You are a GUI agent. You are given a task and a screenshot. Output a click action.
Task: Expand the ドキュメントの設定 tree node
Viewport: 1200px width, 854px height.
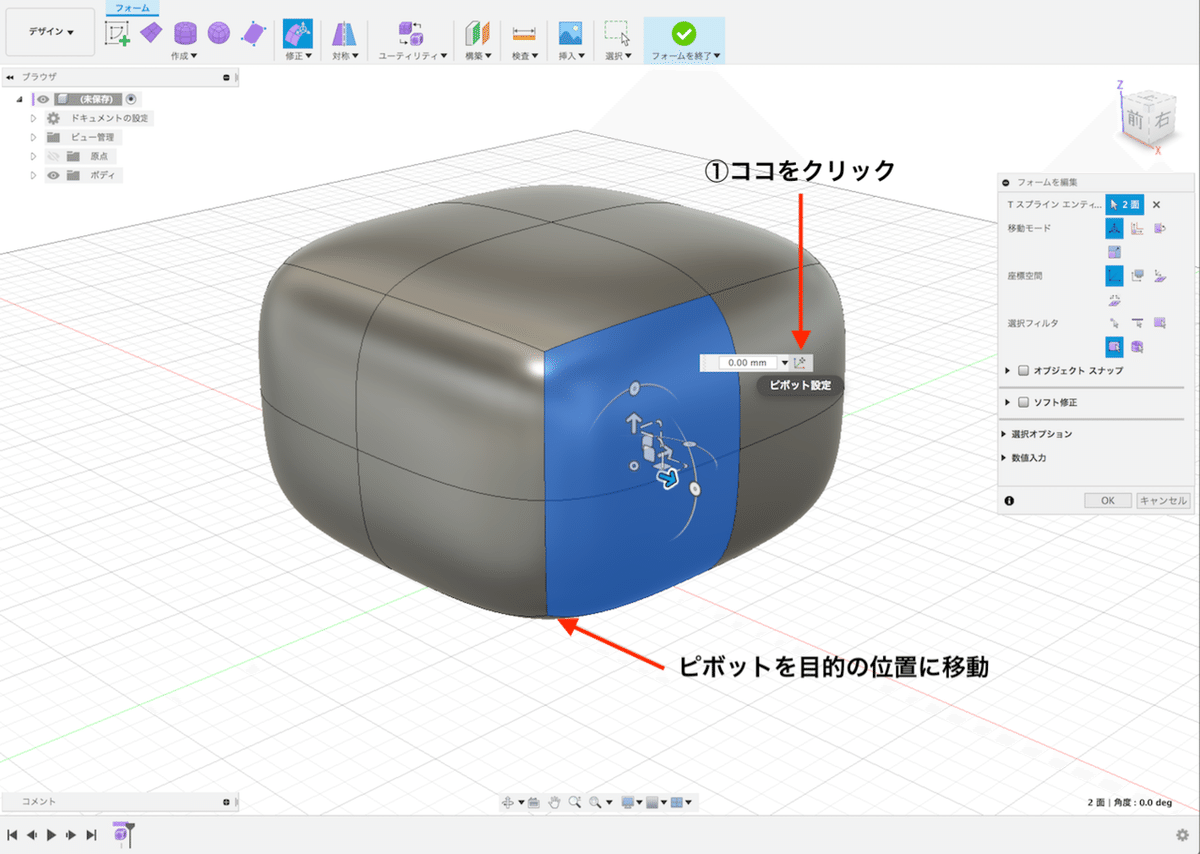(33, 118)
